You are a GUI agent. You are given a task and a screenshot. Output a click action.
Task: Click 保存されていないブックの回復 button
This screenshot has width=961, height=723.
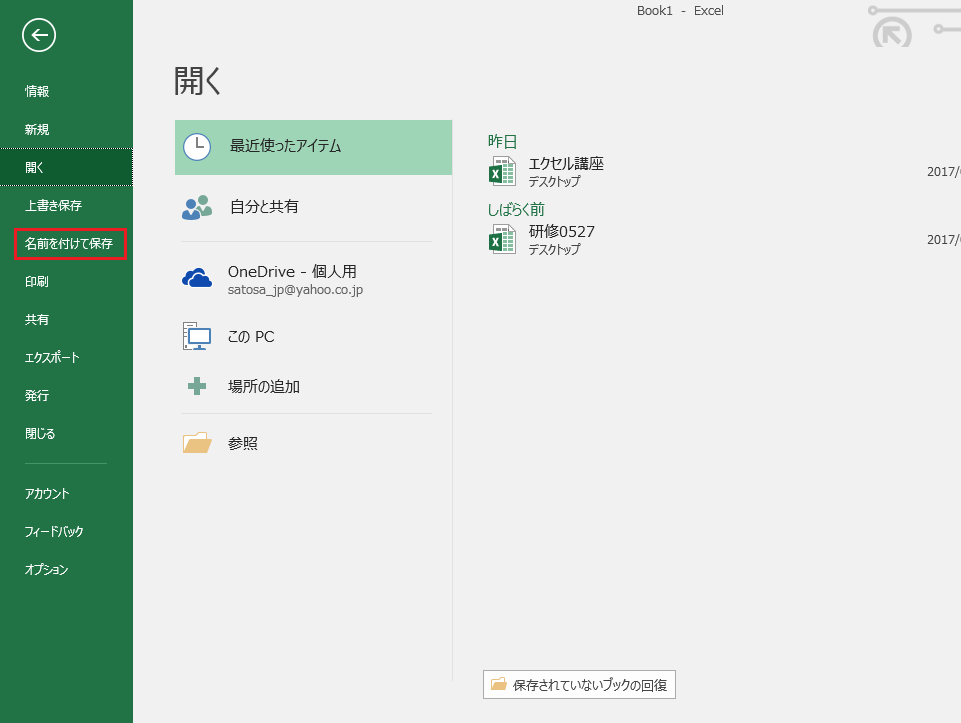click(579, 684)
